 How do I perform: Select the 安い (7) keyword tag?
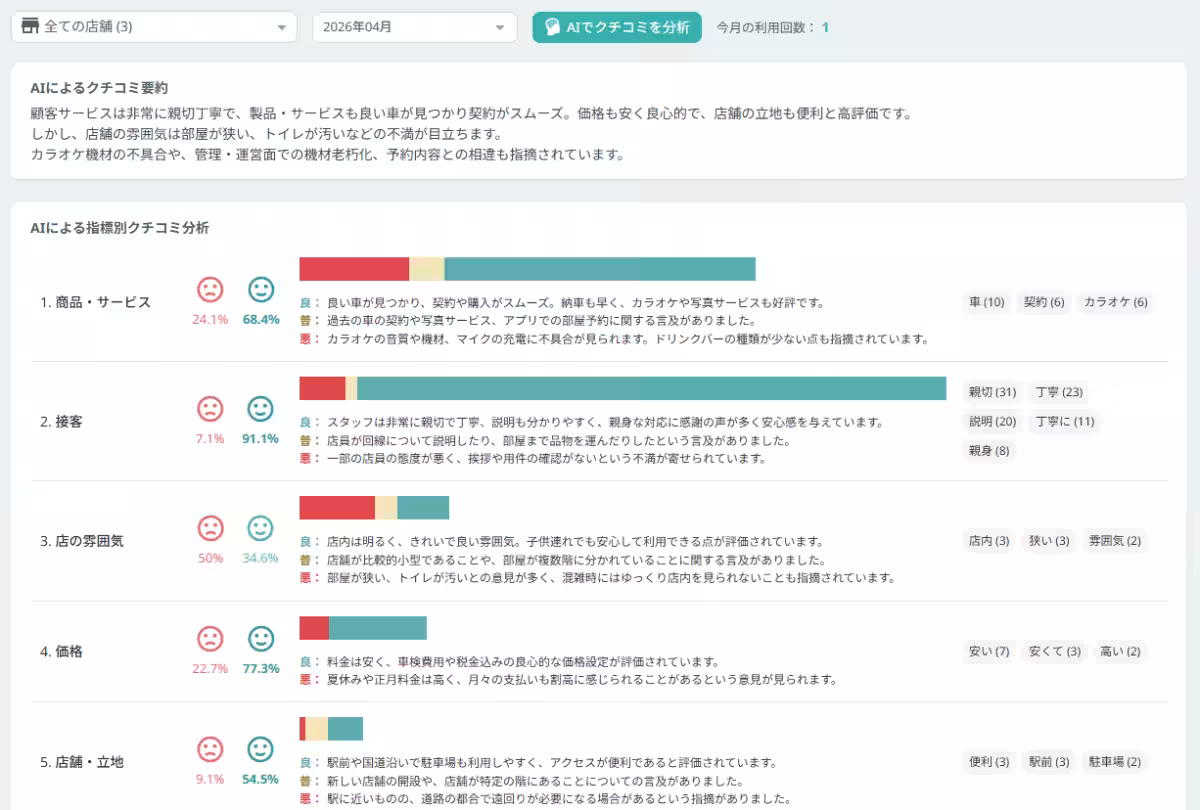pyautogui.click(x=989, y=651)
